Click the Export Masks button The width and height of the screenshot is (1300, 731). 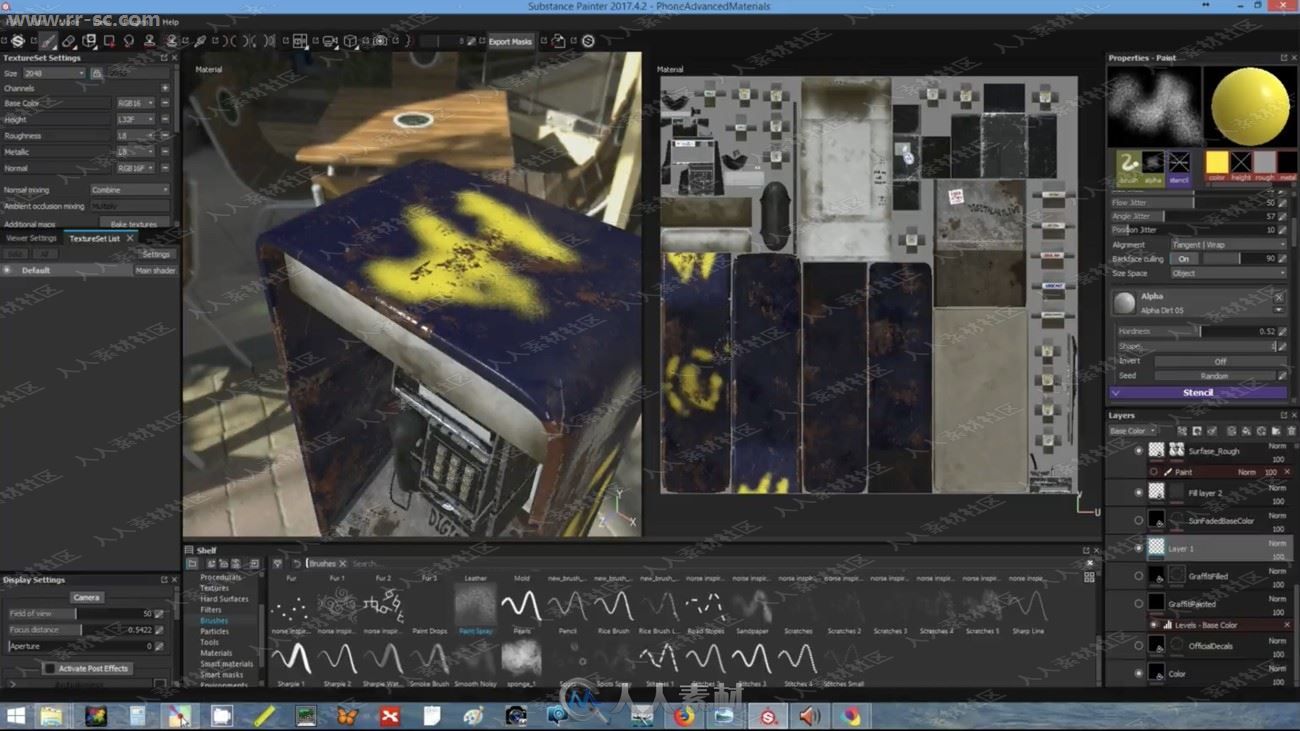click(510, 41)
